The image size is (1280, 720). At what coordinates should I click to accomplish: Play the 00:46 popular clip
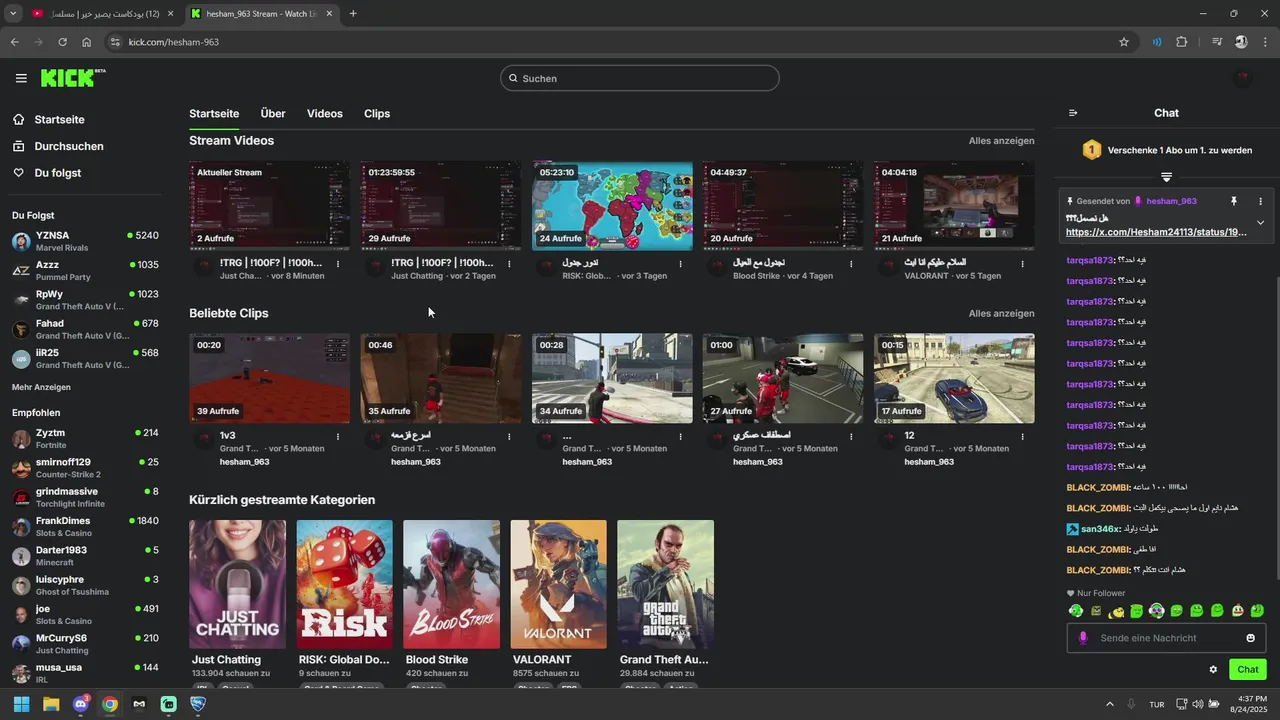point(440,378)
